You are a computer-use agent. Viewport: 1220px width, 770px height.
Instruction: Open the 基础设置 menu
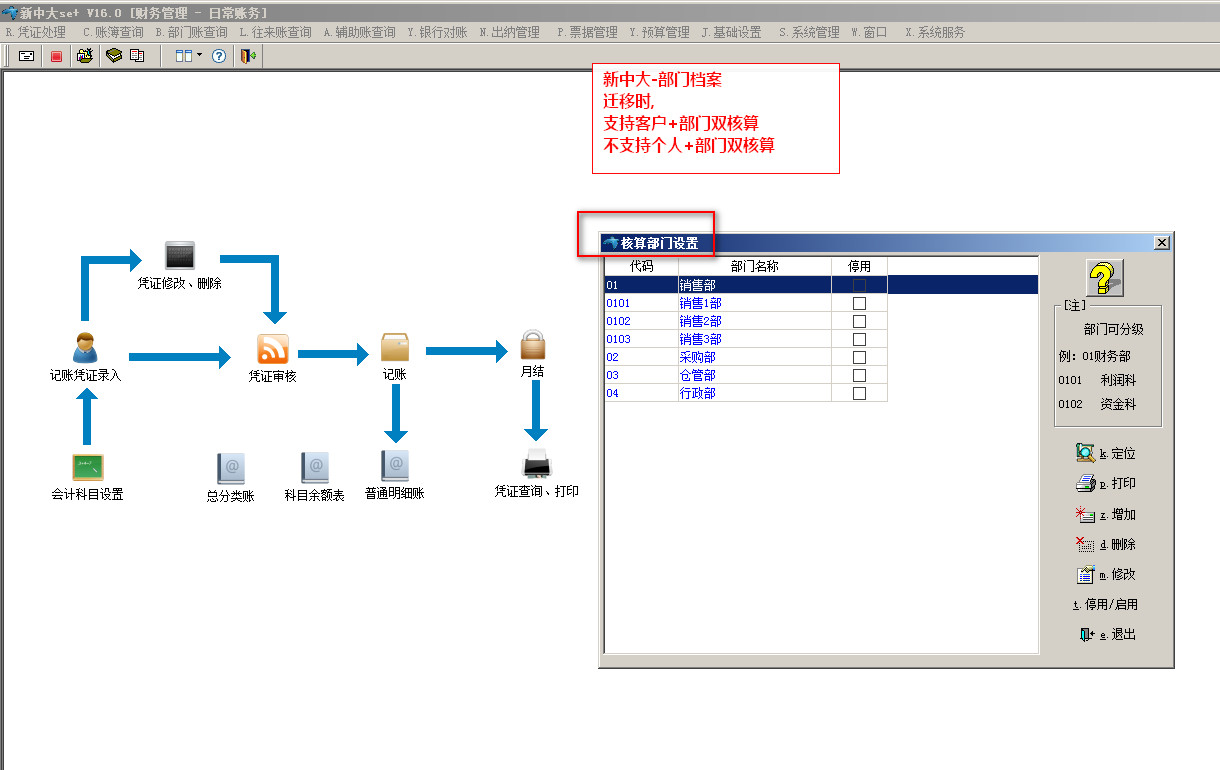(x=731, y=32)
